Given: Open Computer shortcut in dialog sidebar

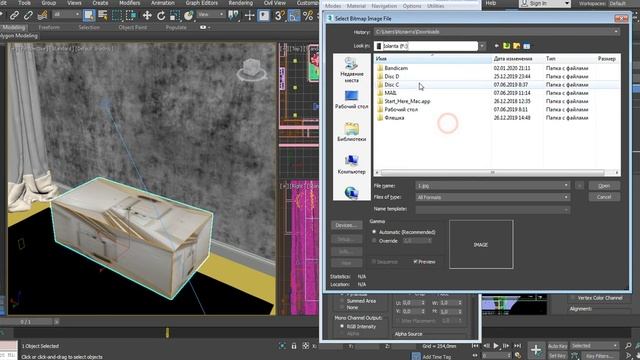Looking at the screenshot, I should coord(351,164).
